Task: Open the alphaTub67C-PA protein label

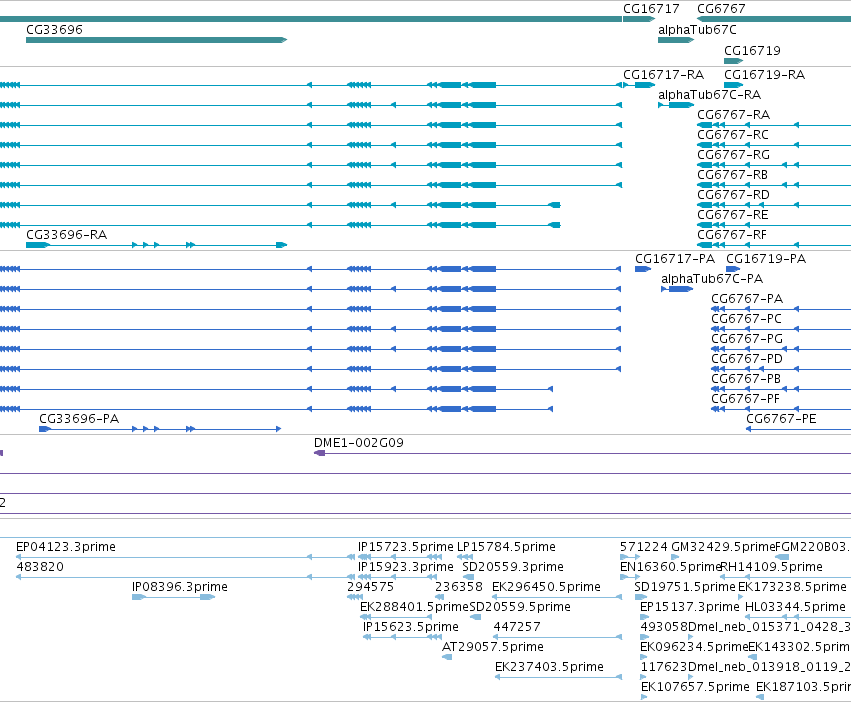Action: [712, 279]
